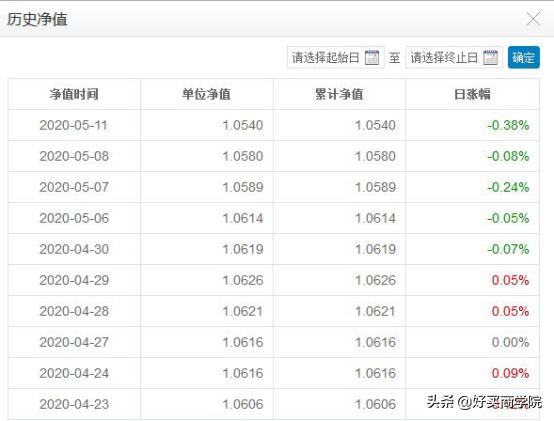Select the date cell 2020-05-07
This screenshot has height=421, width=554.
click(74, 187)
